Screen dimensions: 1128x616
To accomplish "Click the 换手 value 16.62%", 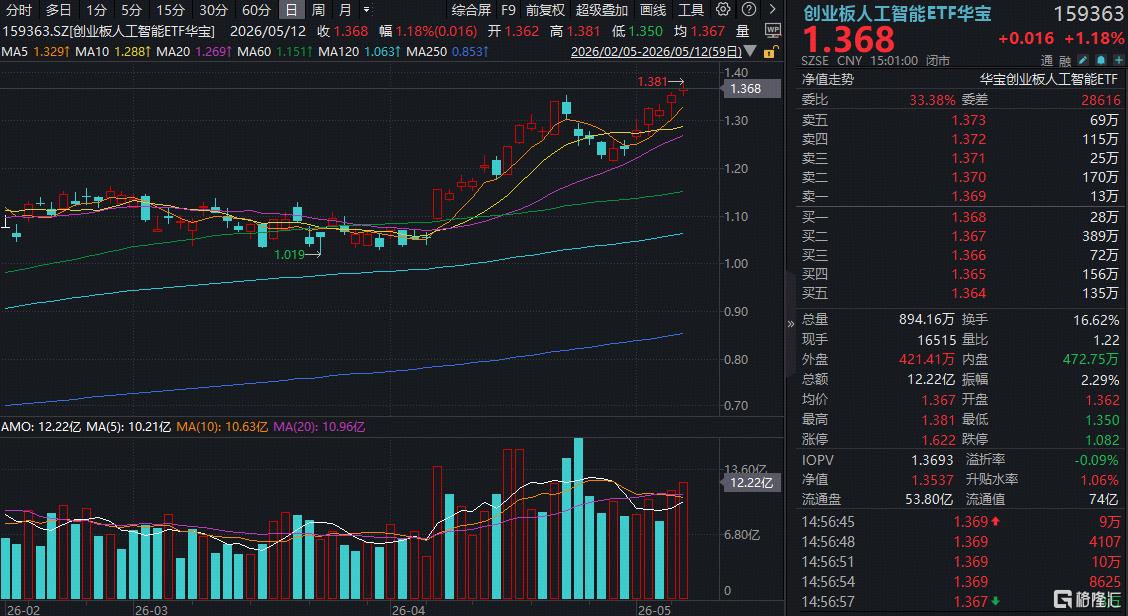I will coord(1095,320).
